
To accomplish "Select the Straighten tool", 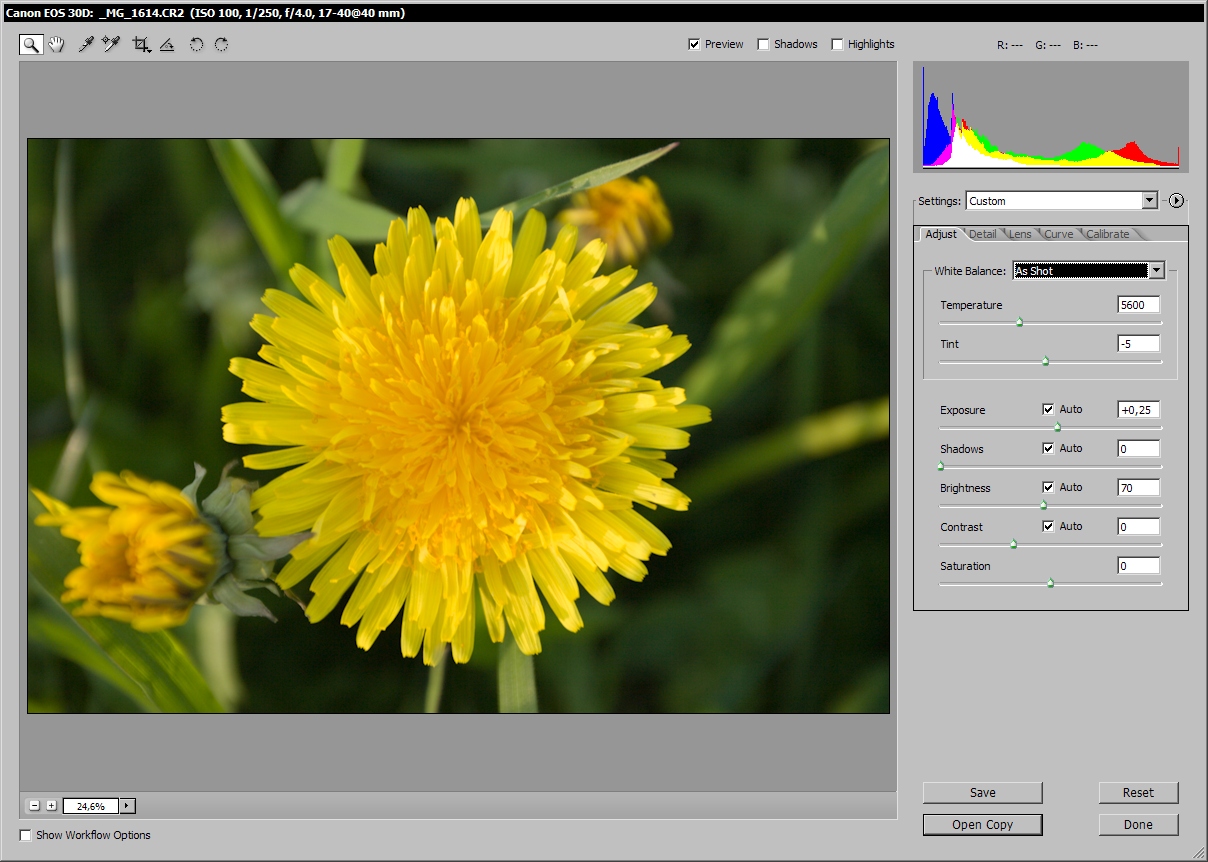I will click(167, 44).
